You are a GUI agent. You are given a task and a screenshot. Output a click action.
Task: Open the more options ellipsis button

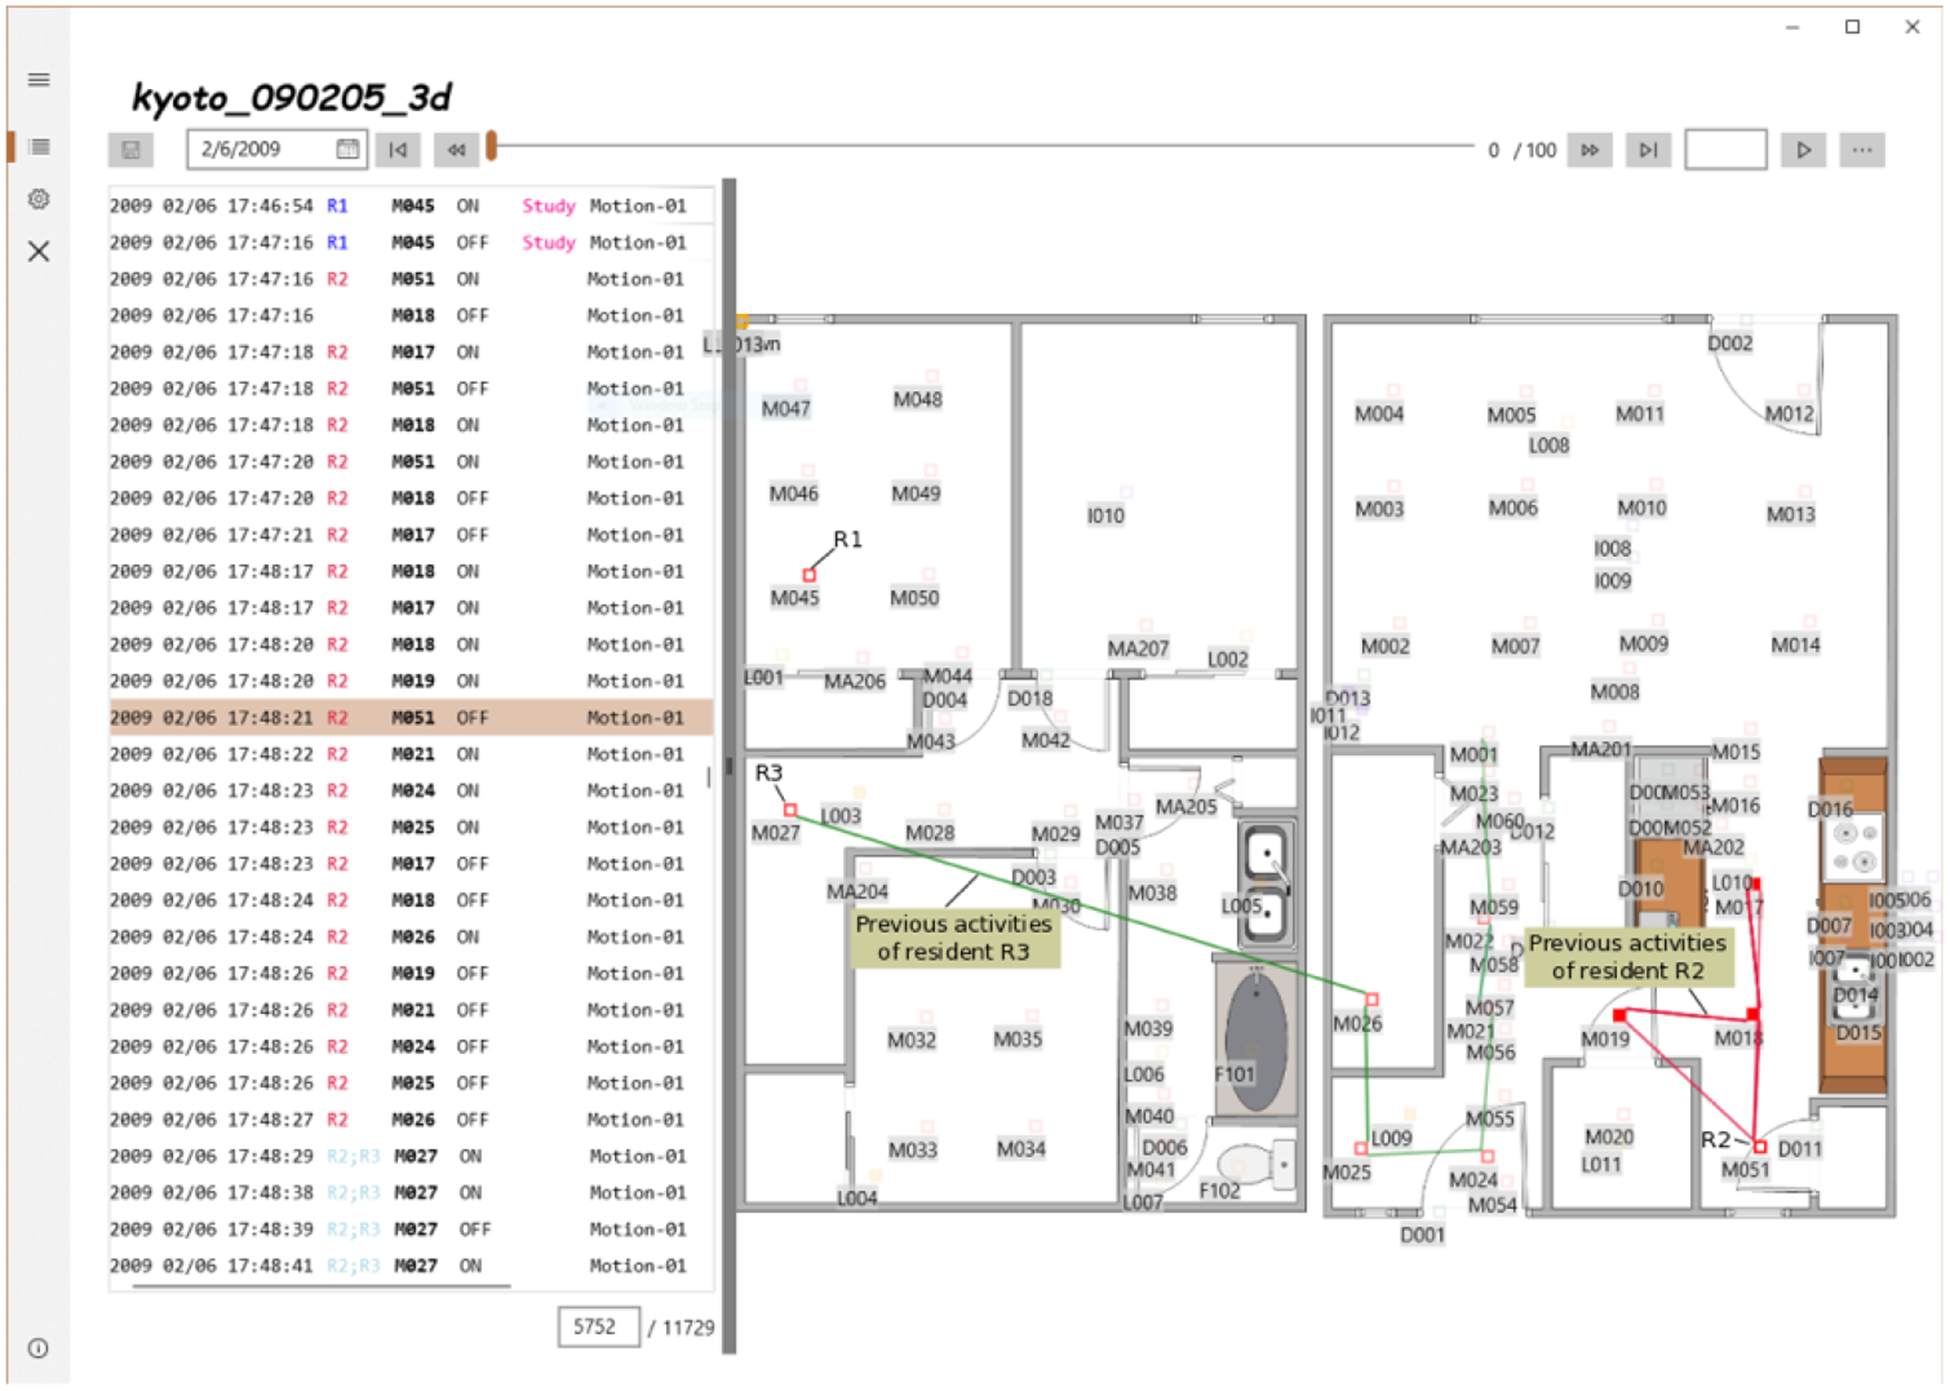(1862, 150)
